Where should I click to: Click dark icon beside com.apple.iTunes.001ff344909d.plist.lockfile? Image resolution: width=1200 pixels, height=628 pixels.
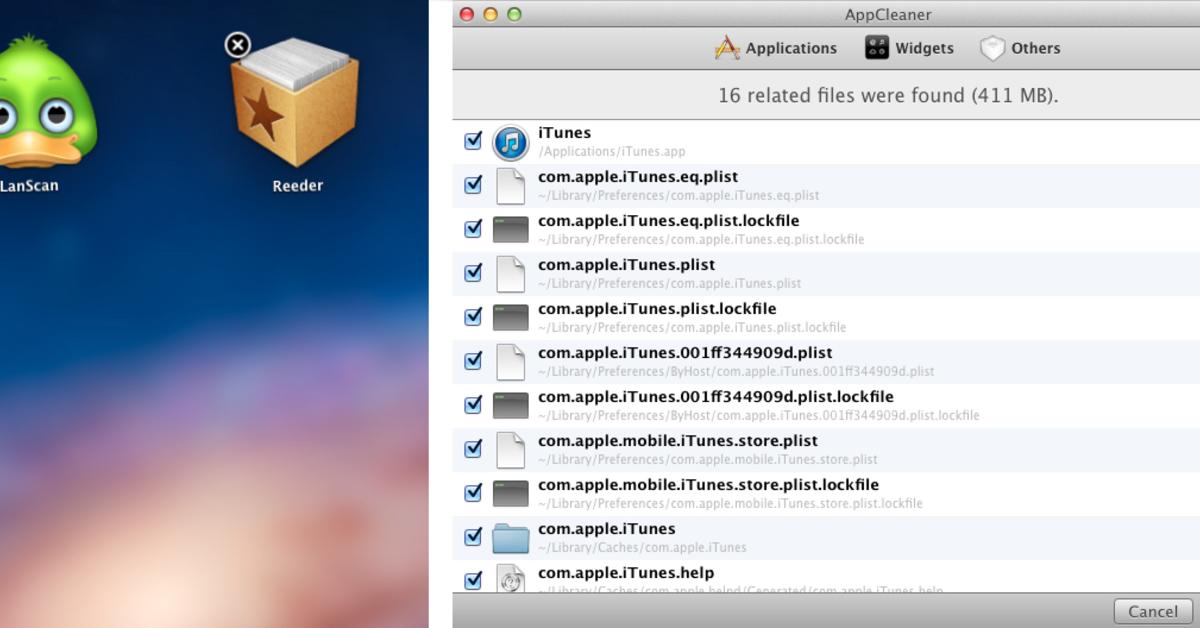pyautogui.click(x=510, y=406)
